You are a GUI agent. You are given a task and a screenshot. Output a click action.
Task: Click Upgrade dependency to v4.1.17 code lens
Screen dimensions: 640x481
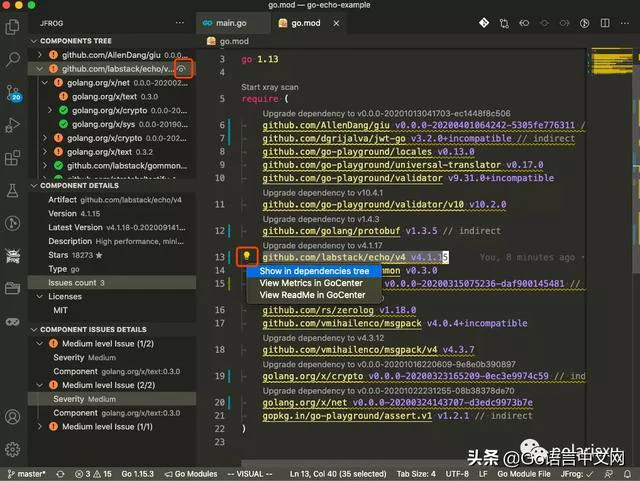(322, 245)
